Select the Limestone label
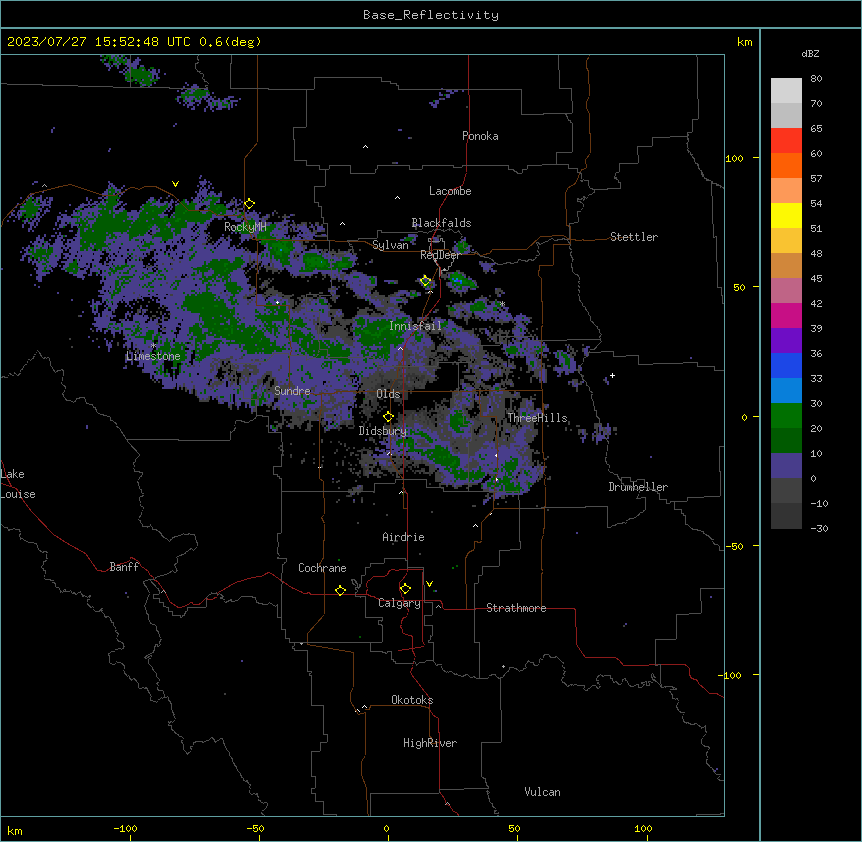This screenshot has height=842, width=862. click(x=153, y=356)
